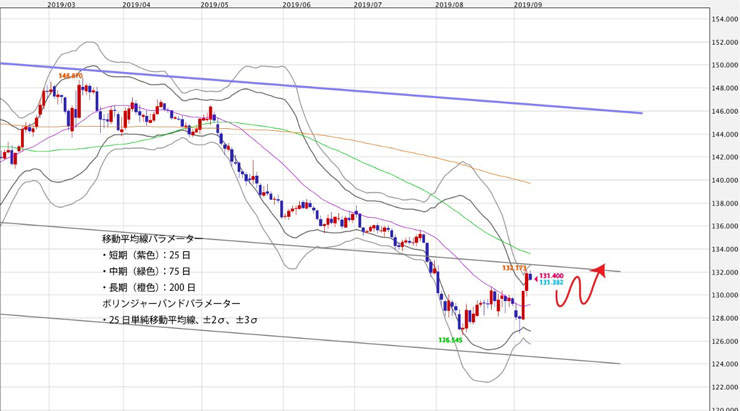740x411 pixels.
Task: Click the 130.000 price axis label
Action: pyautogui.click(x=724, y=295)
